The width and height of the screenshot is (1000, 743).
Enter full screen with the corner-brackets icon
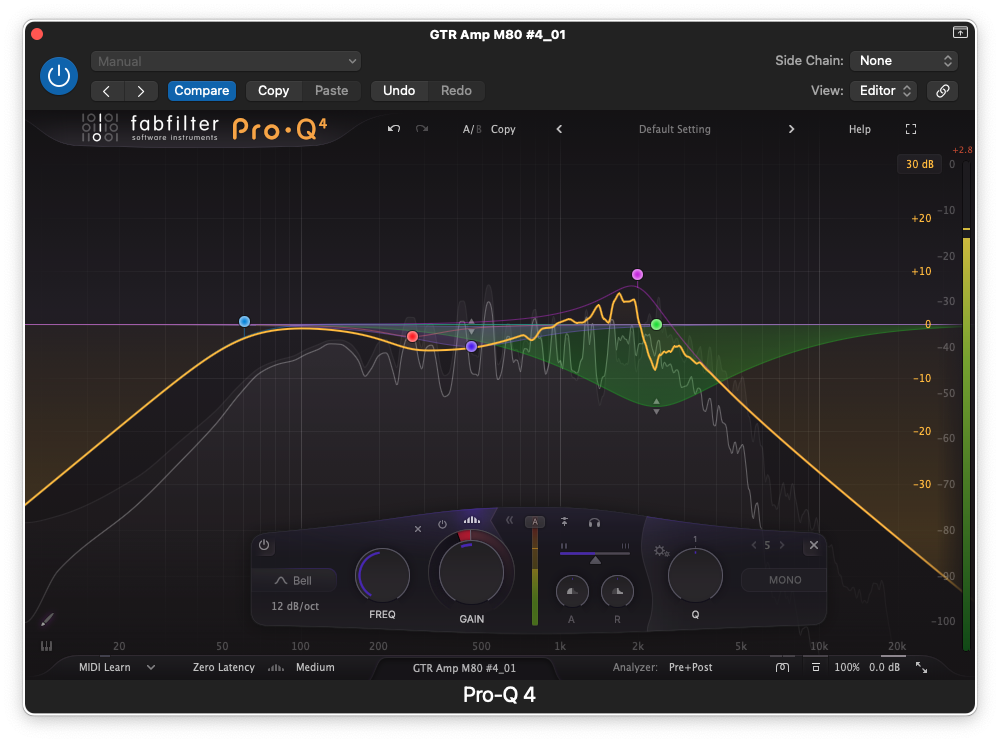coord(911,129)
